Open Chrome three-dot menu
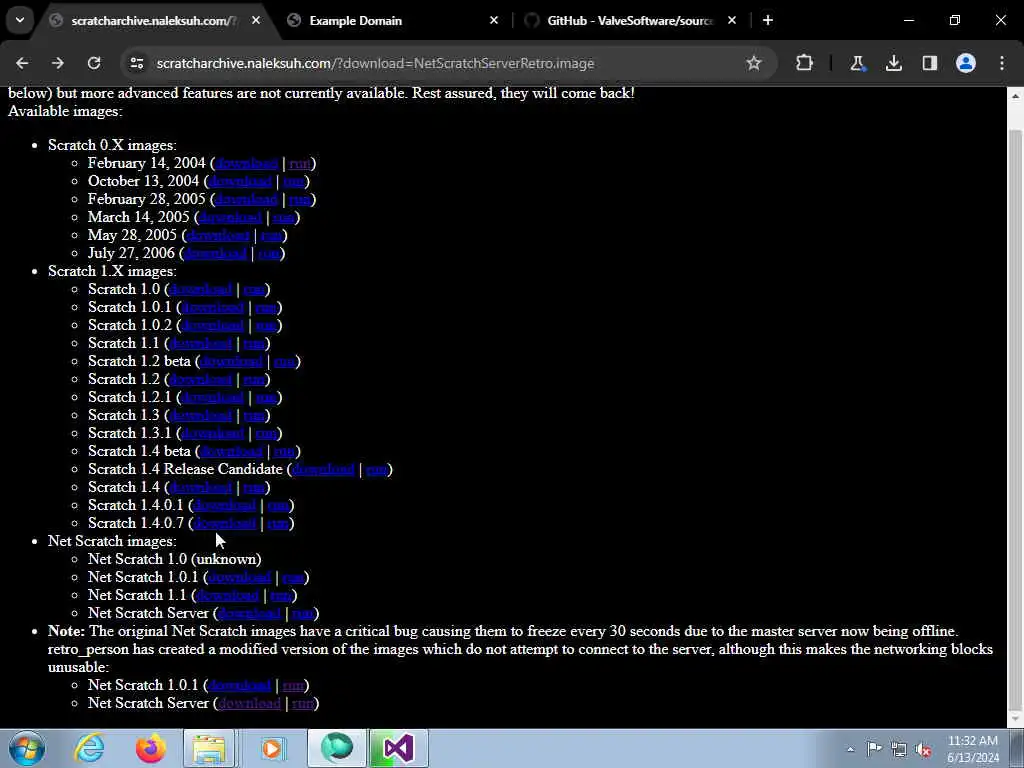The height and width of the screenshot is (768, 1024). pos(1002,63)
